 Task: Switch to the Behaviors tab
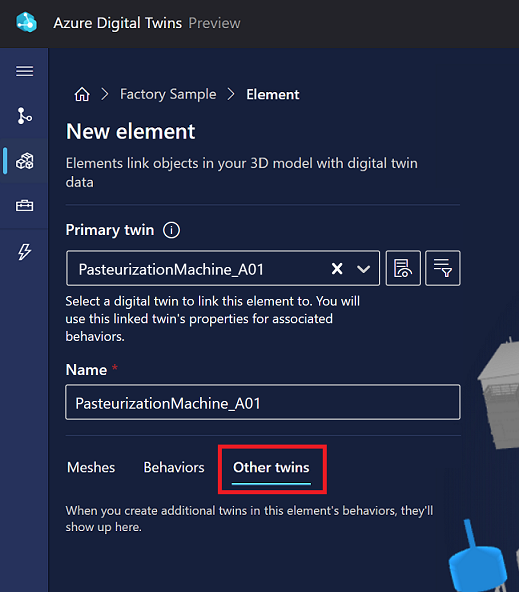[x=174, y=467]
